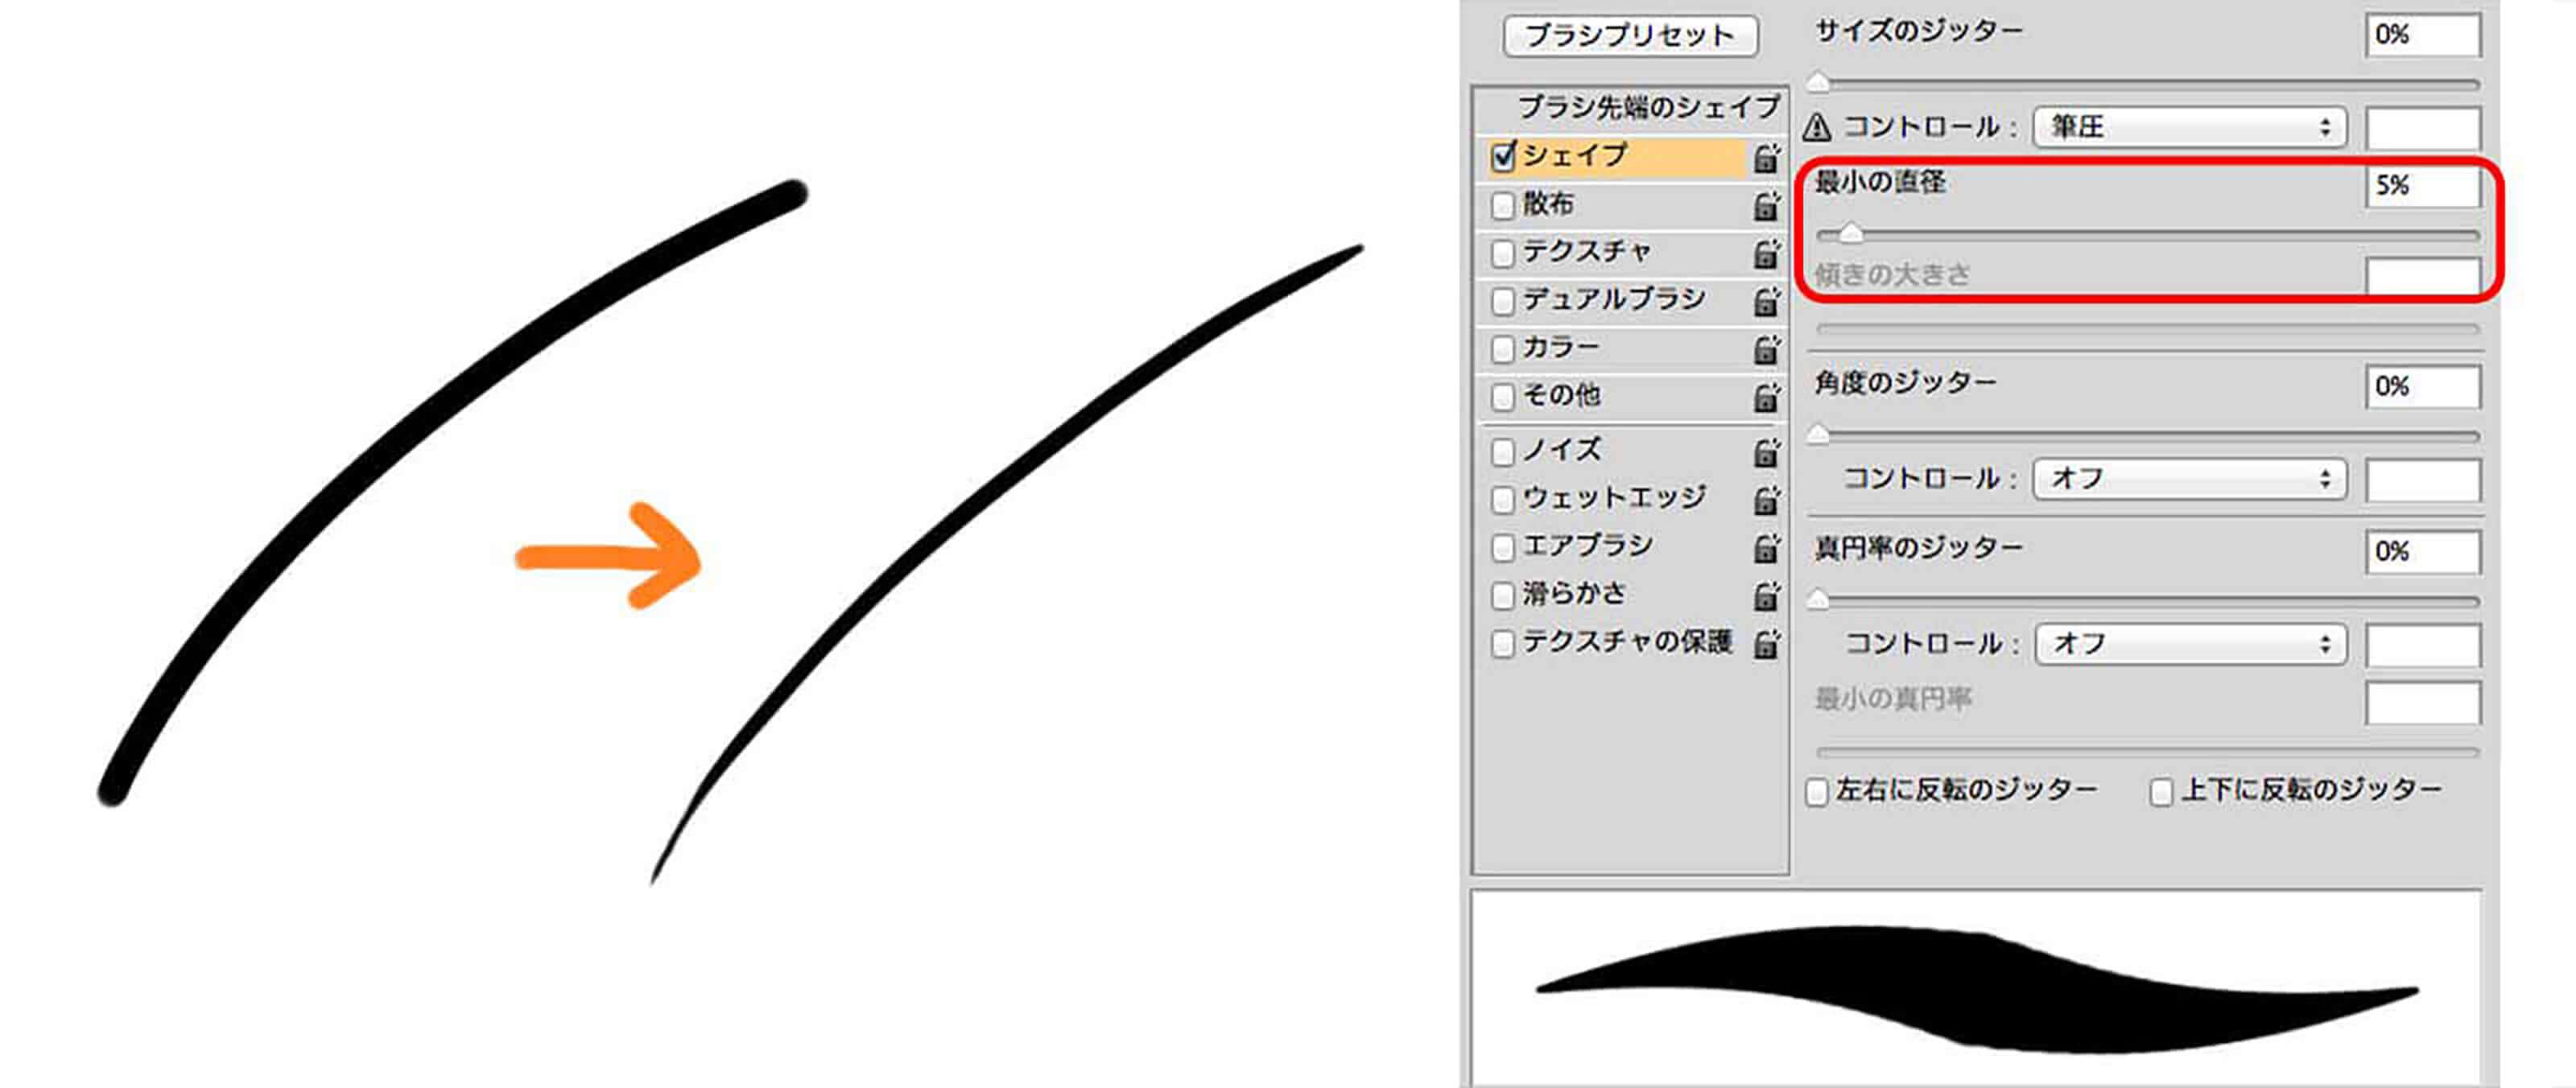The image size is (2576, 1088).
Task: Click lock icon next to カラー
Action: coord(1766,349)
